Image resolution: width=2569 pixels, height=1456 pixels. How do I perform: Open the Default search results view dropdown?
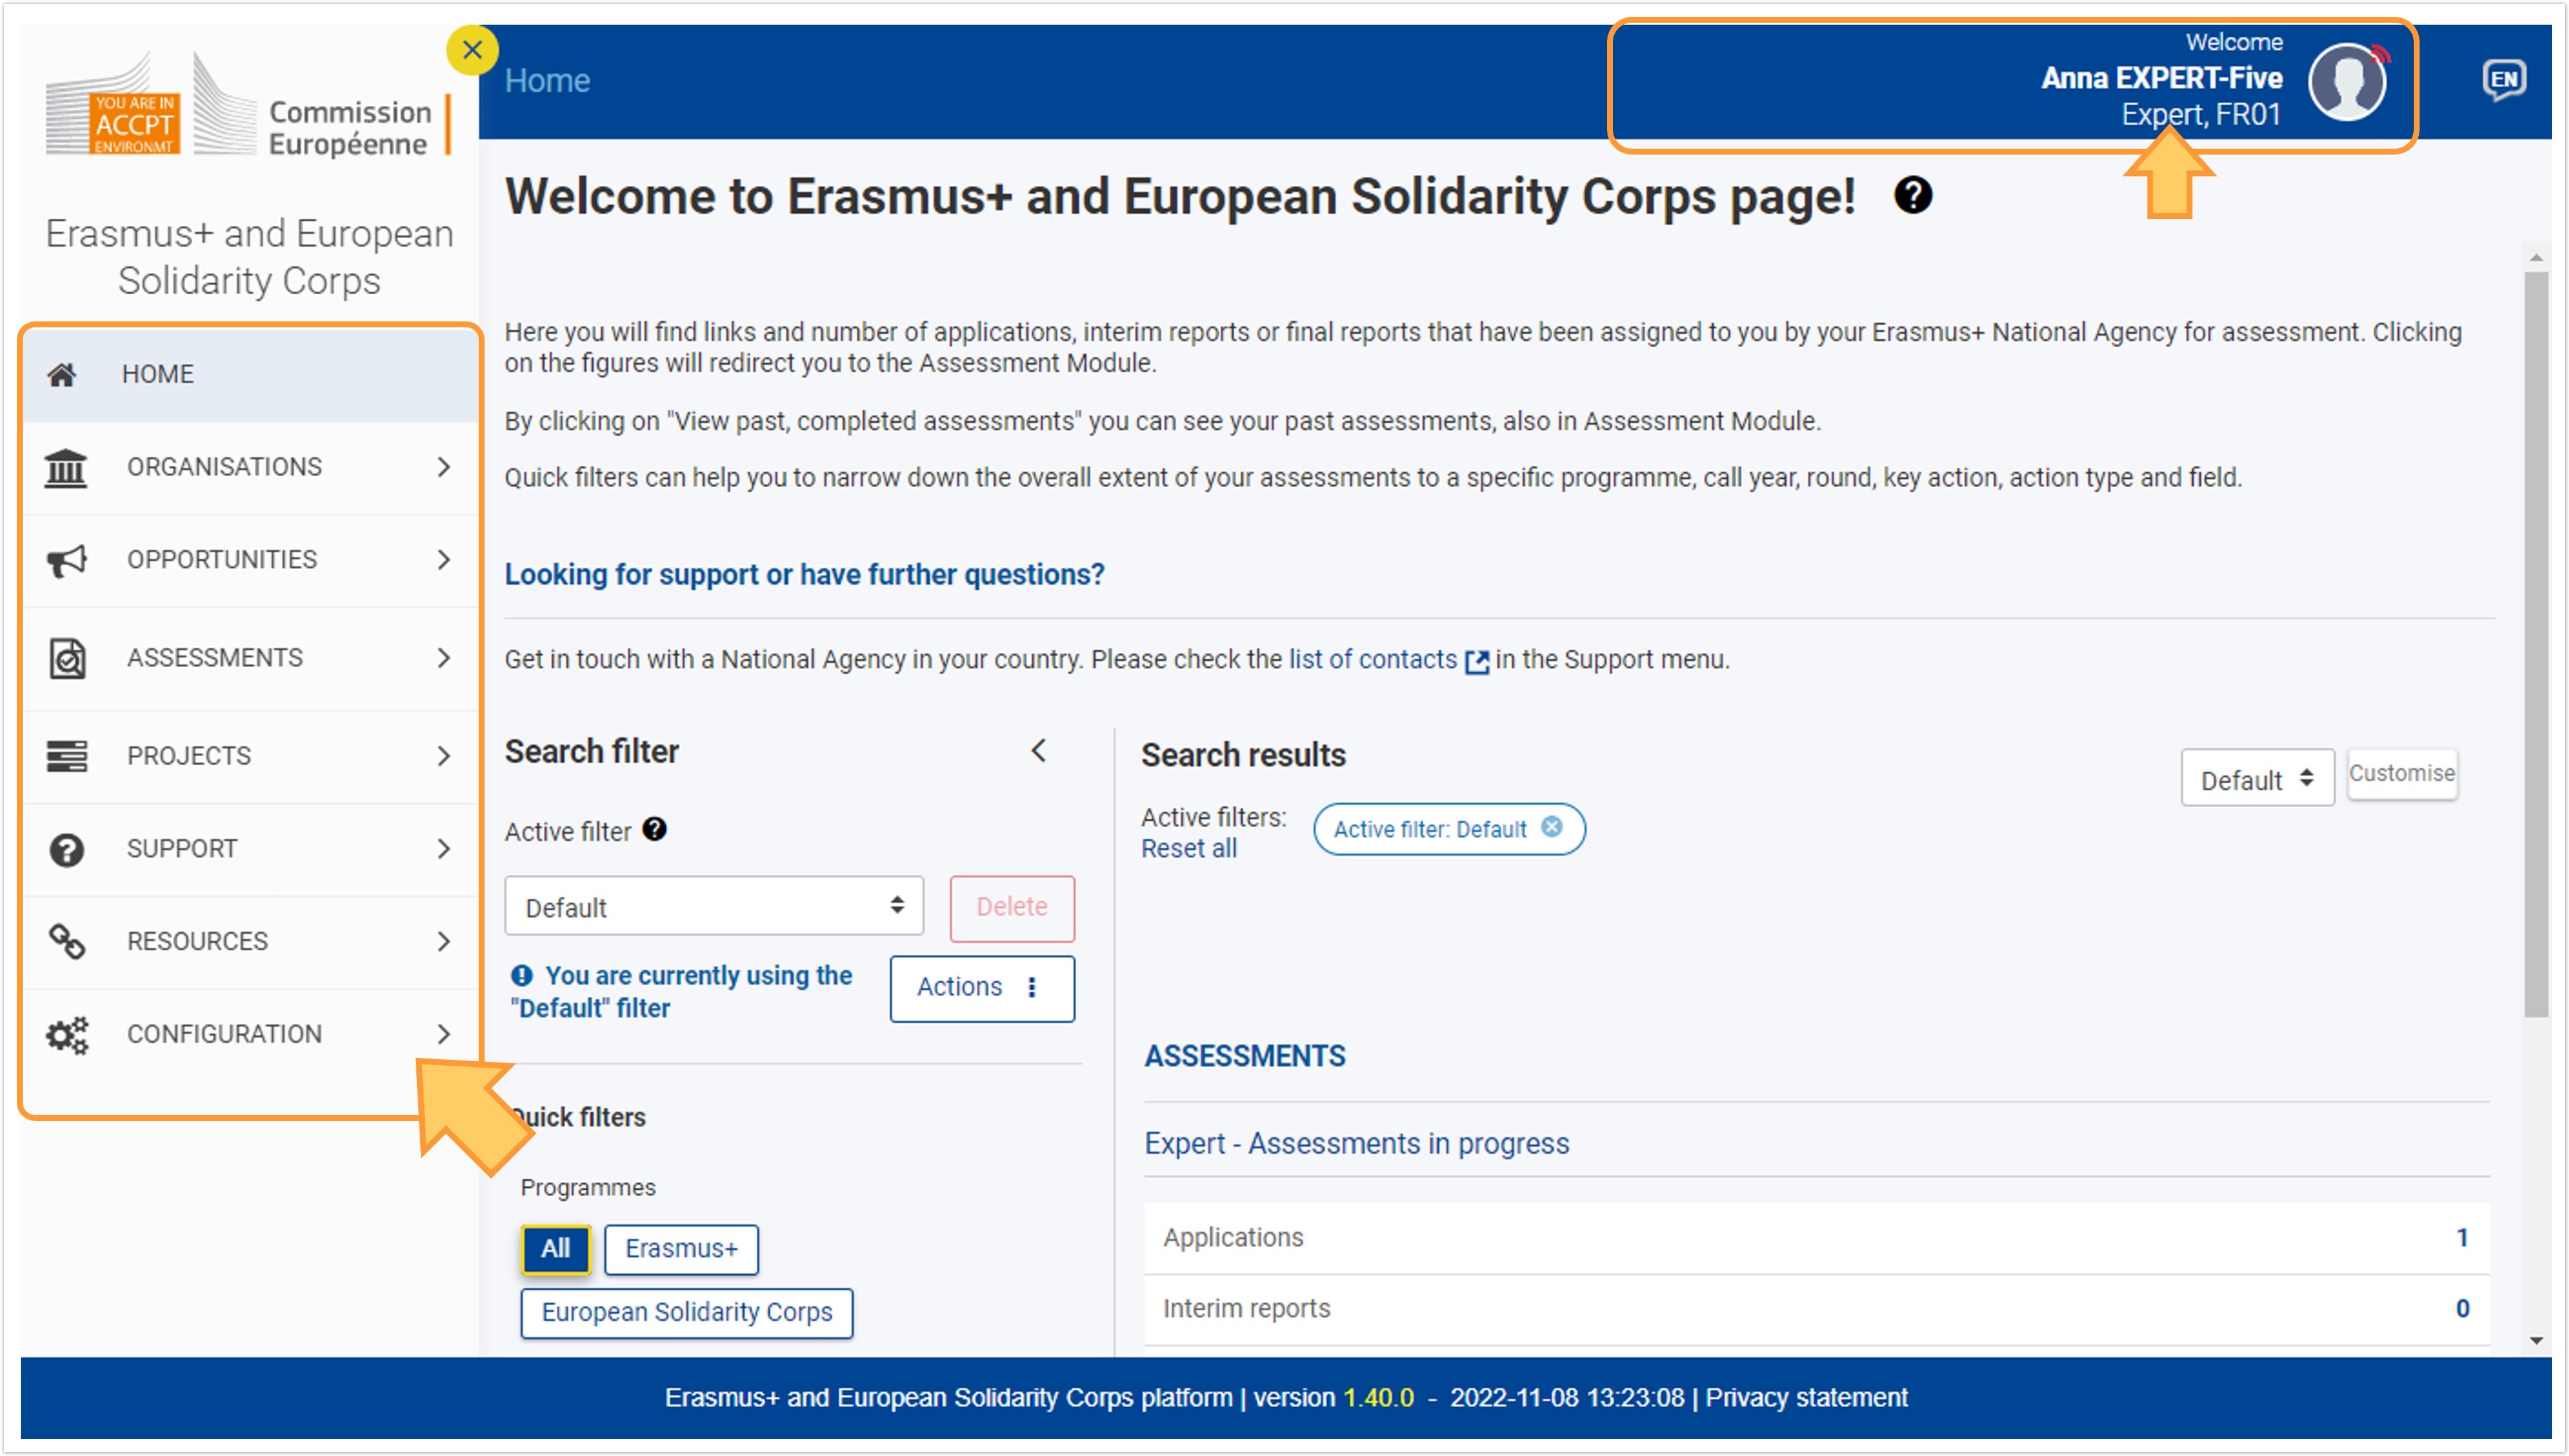(x=2257, y=778)
